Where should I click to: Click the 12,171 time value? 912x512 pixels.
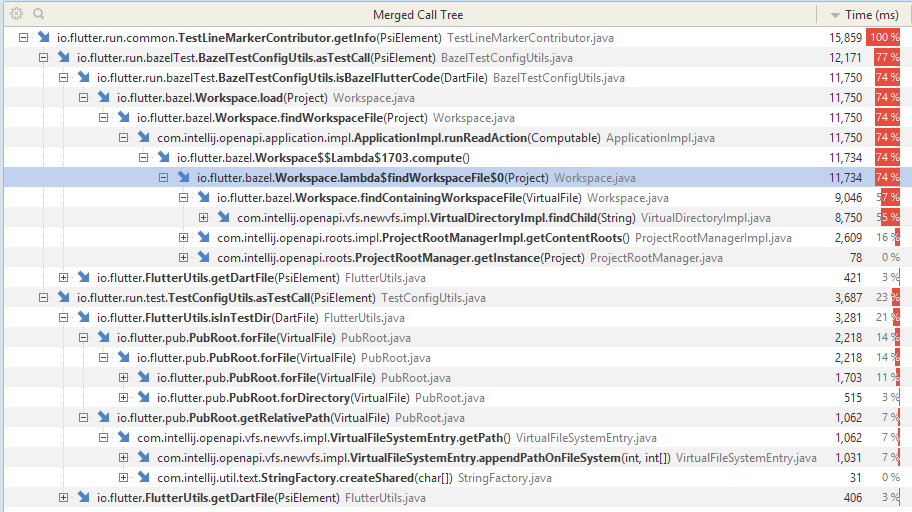[x=845, y=58]
